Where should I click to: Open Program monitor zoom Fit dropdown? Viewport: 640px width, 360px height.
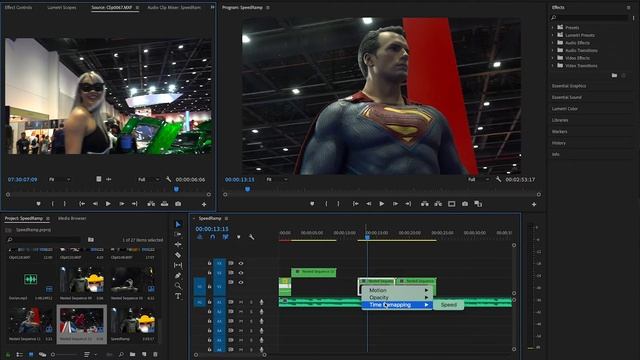pos(277,179)
